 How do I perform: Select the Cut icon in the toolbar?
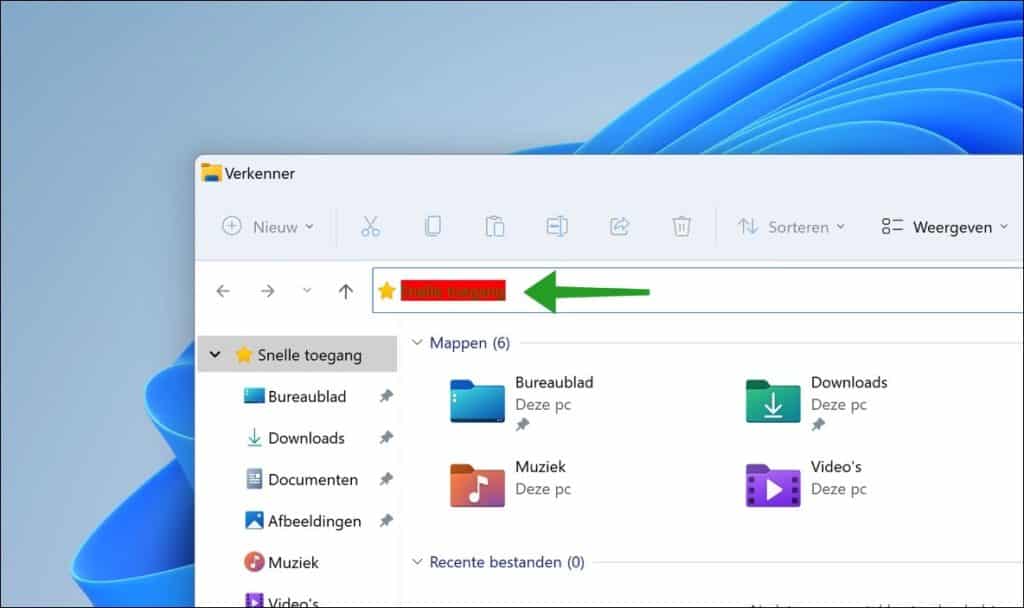371,227
